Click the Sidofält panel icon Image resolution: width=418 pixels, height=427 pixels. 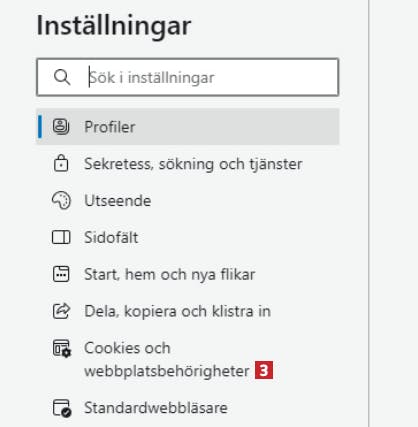61,238
